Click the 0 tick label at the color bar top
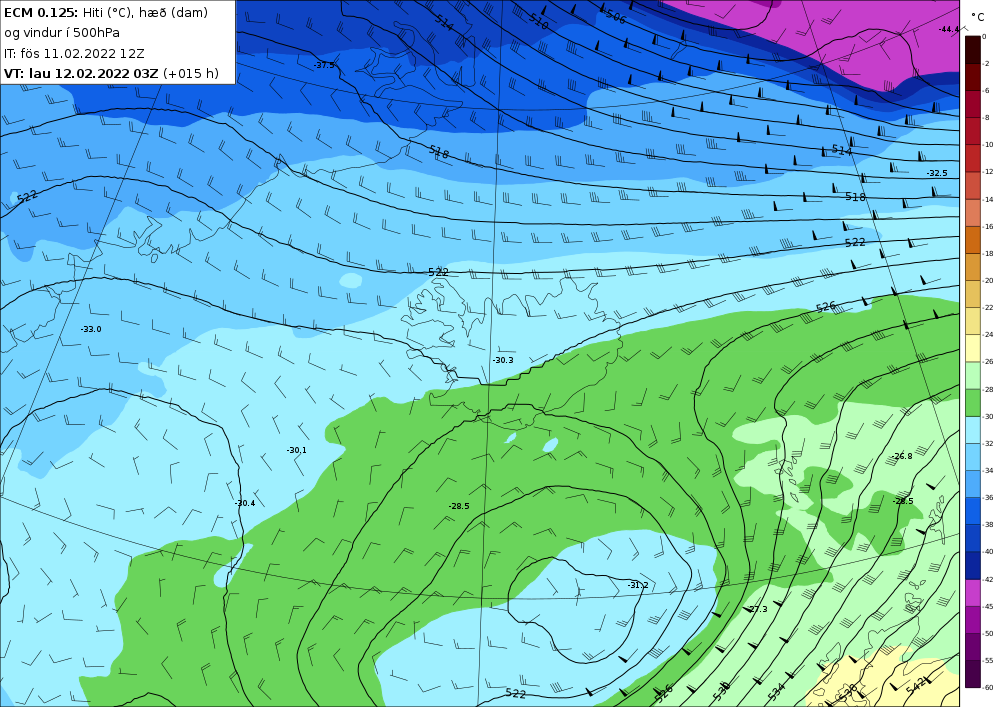1000x707 pixels. point(985,37)
